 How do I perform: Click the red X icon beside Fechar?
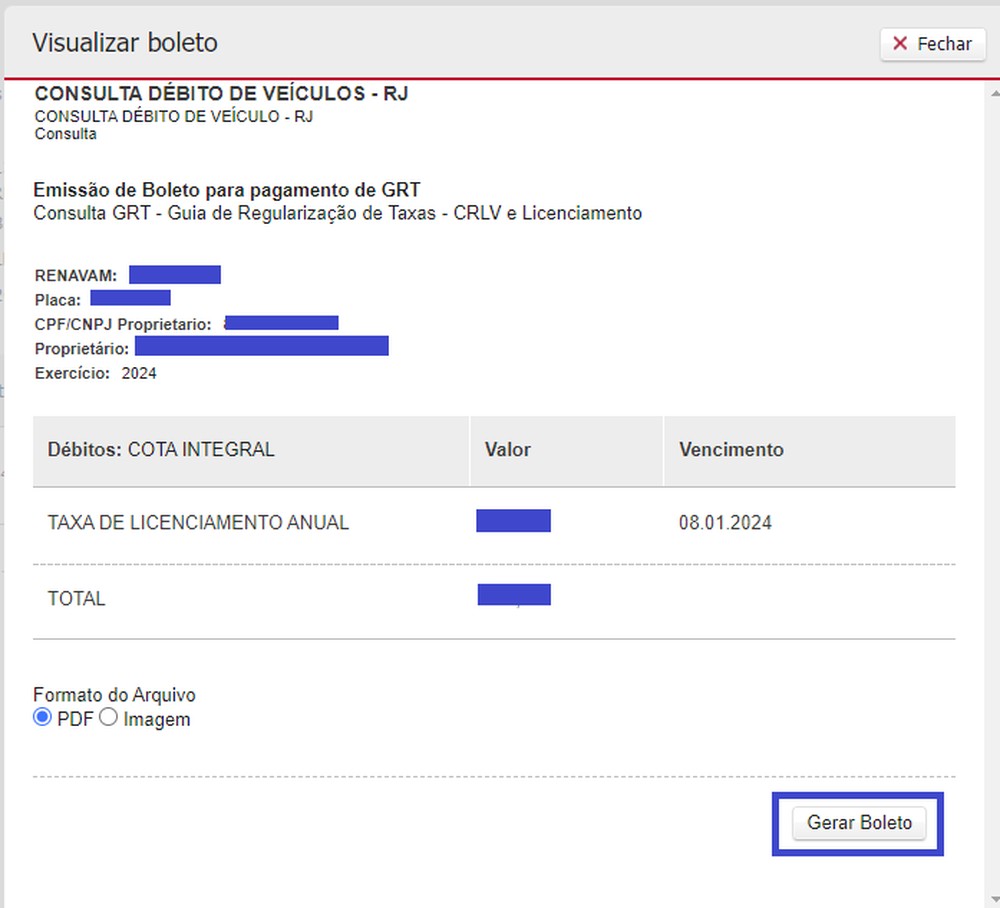click(x=900, y=44)
